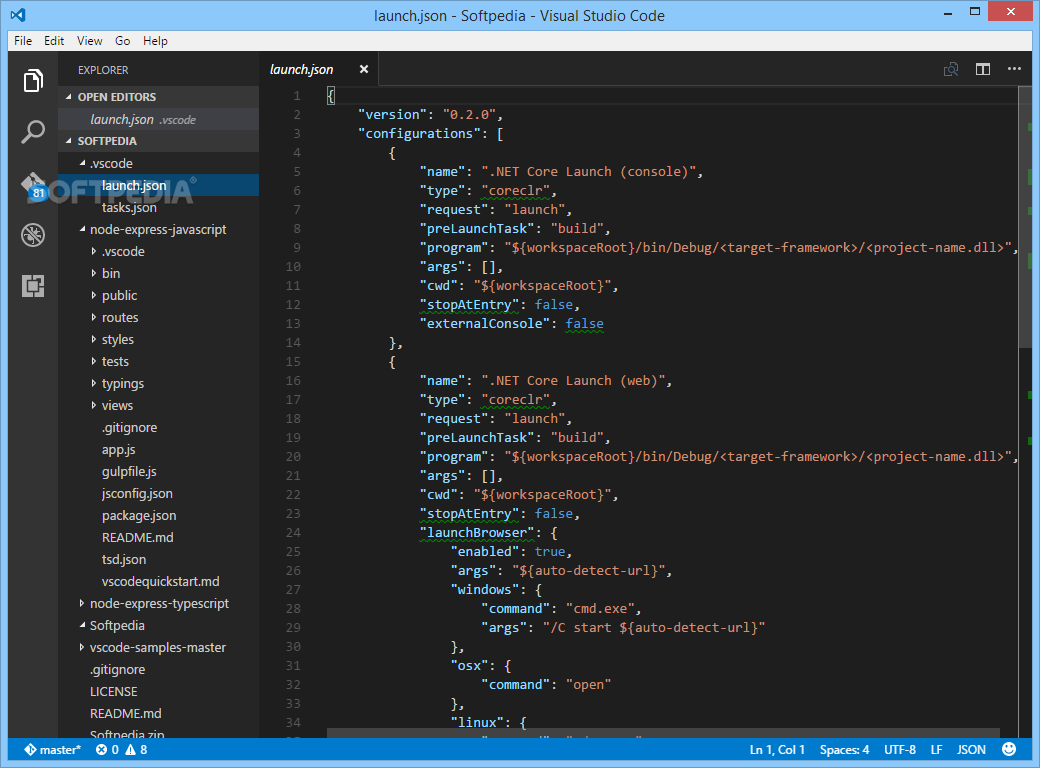Open the Extensions view icon
Viewport: 1040px width, 768px height.
(x=33, y=286)
